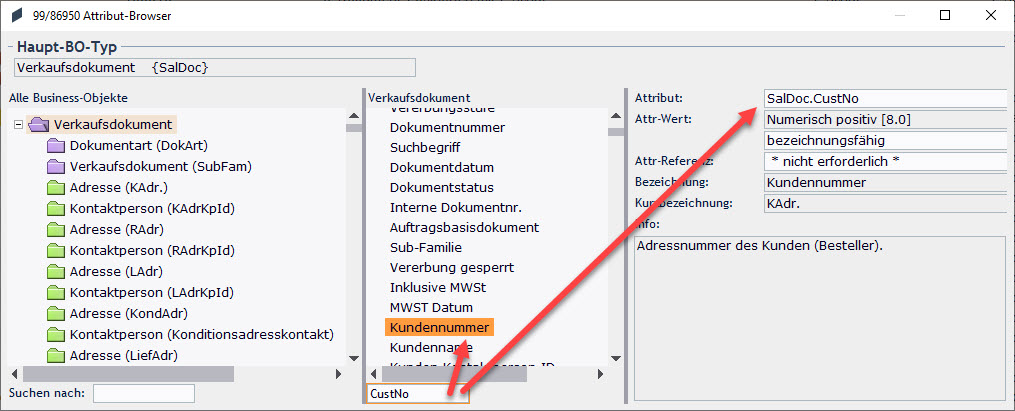
Task: Click the Kontaktperson (Konditionsadresskontakt) folder icon
Action: (x=57, y=335)
